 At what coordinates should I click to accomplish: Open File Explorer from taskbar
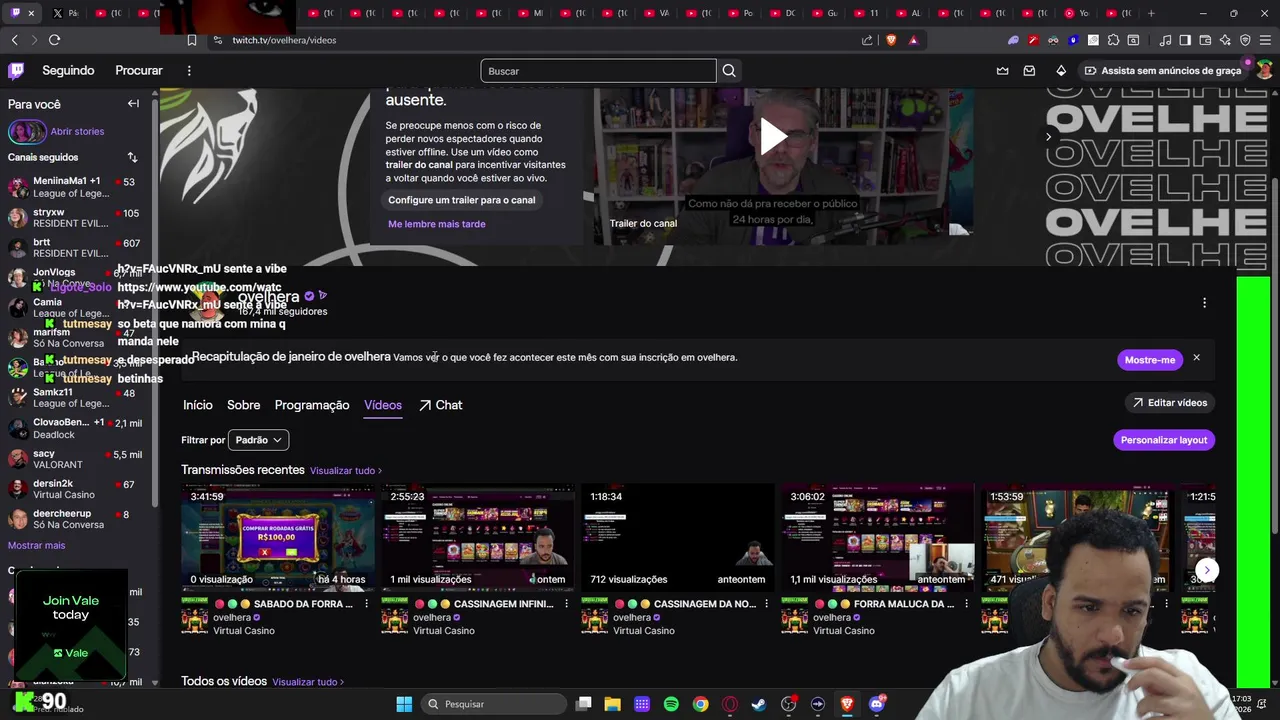click(x=612, y=704)
